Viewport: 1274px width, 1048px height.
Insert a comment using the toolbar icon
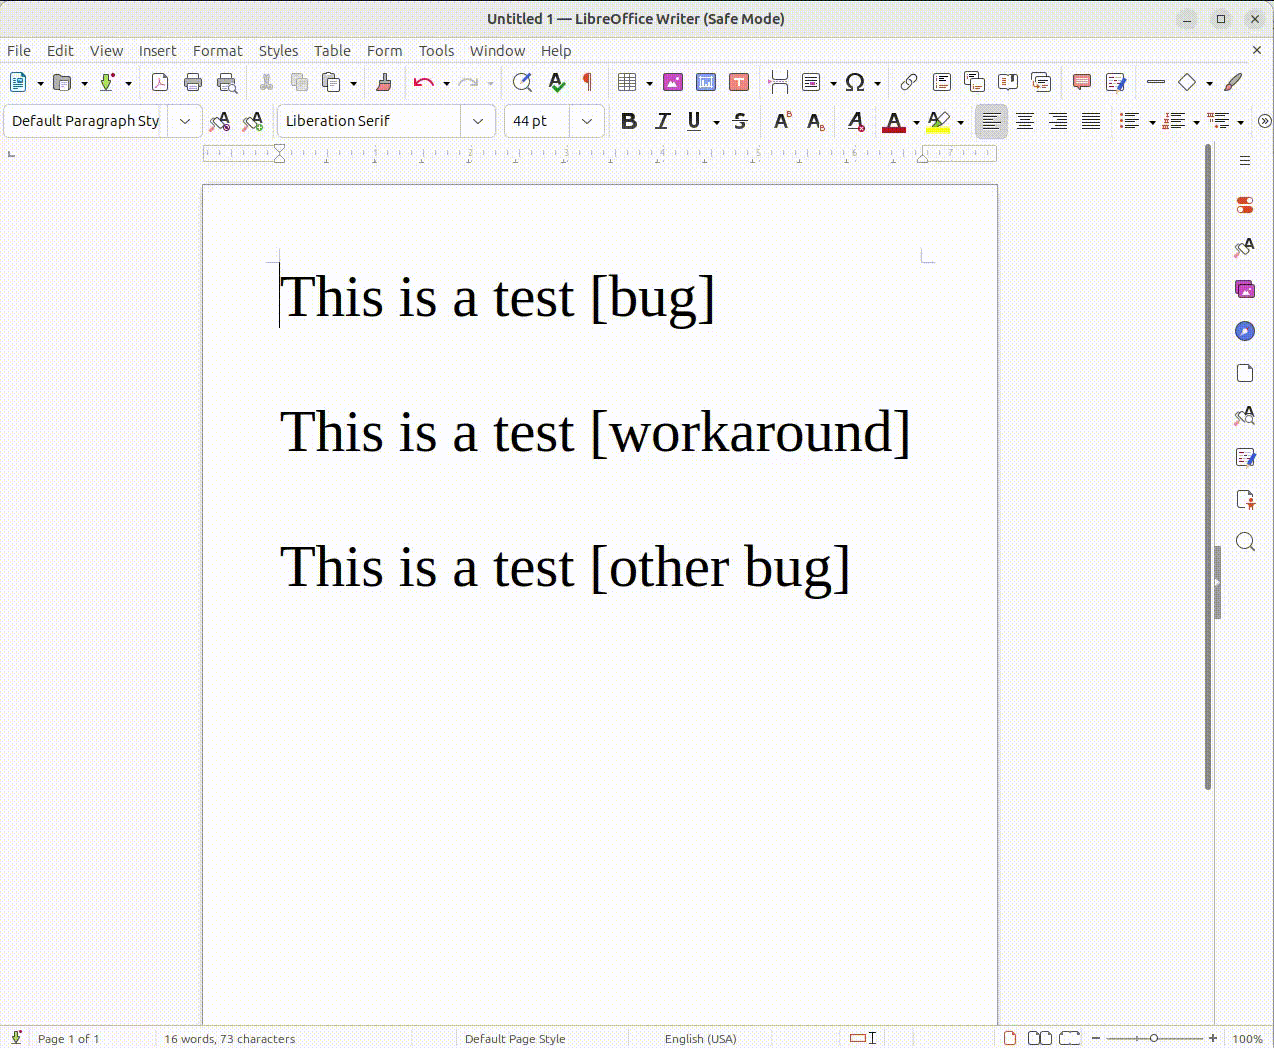point(1081,83)
